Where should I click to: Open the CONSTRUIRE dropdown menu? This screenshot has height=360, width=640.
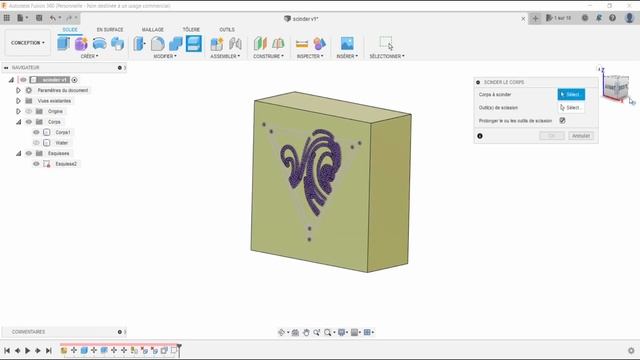[268, 56]
